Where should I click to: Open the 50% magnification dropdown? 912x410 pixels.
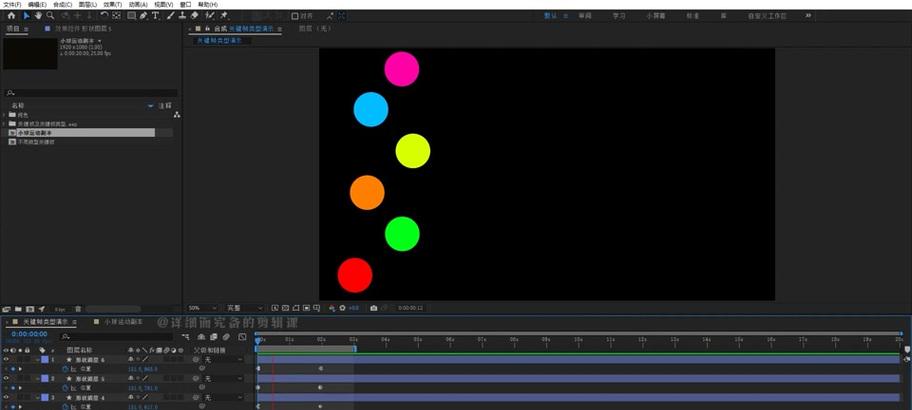point(202,308)
